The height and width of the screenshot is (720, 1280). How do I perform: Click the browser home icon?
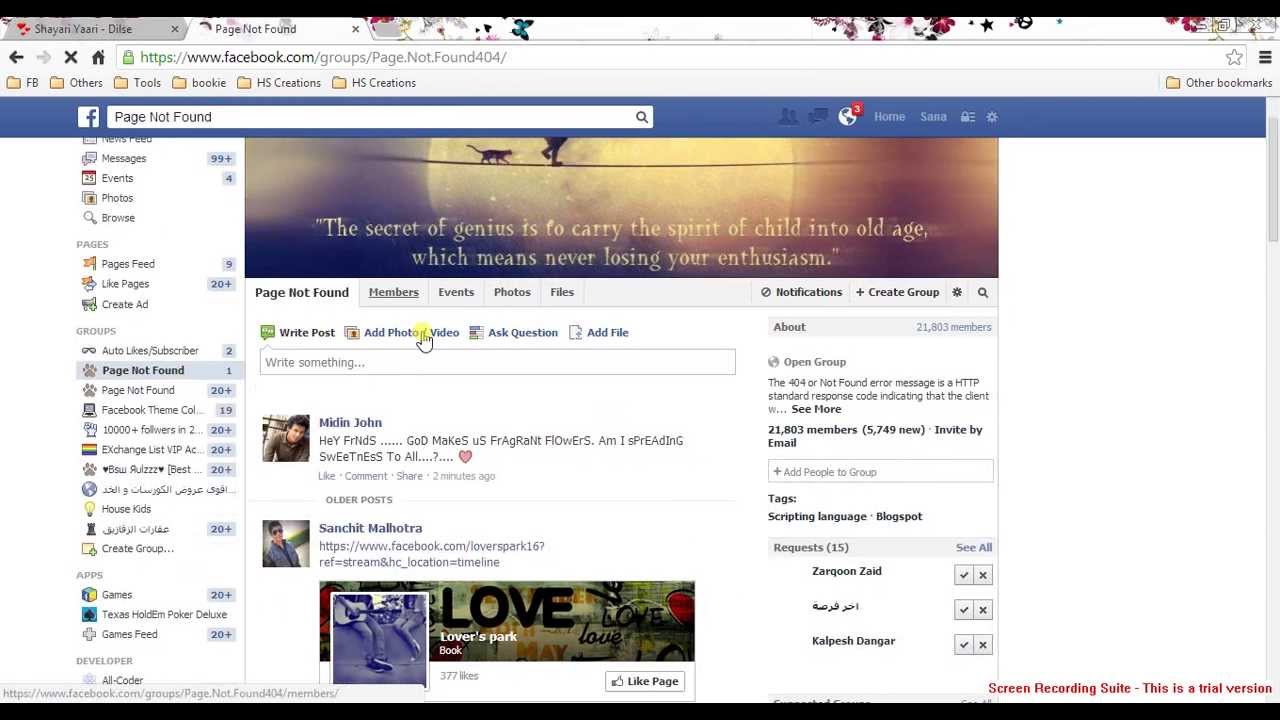click(98, 57)
